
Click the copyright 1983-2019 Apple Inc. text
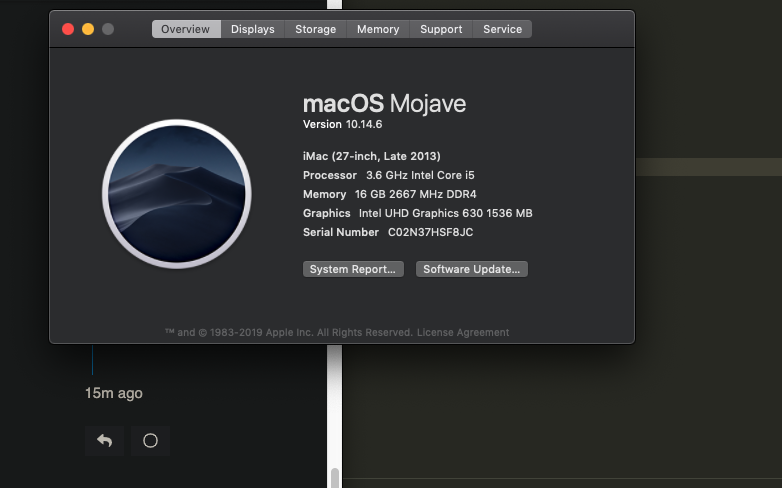(x=288, y=332)
